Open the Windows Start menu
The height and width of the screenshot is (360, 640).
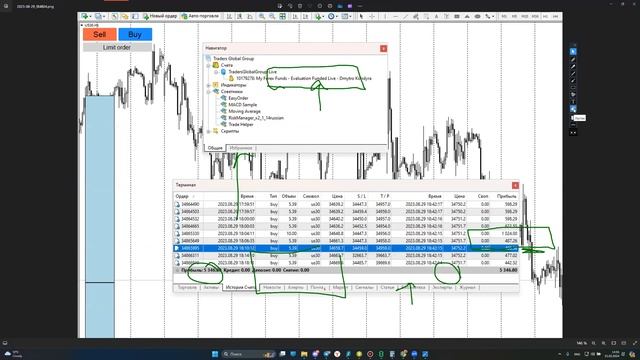[215, 354]
